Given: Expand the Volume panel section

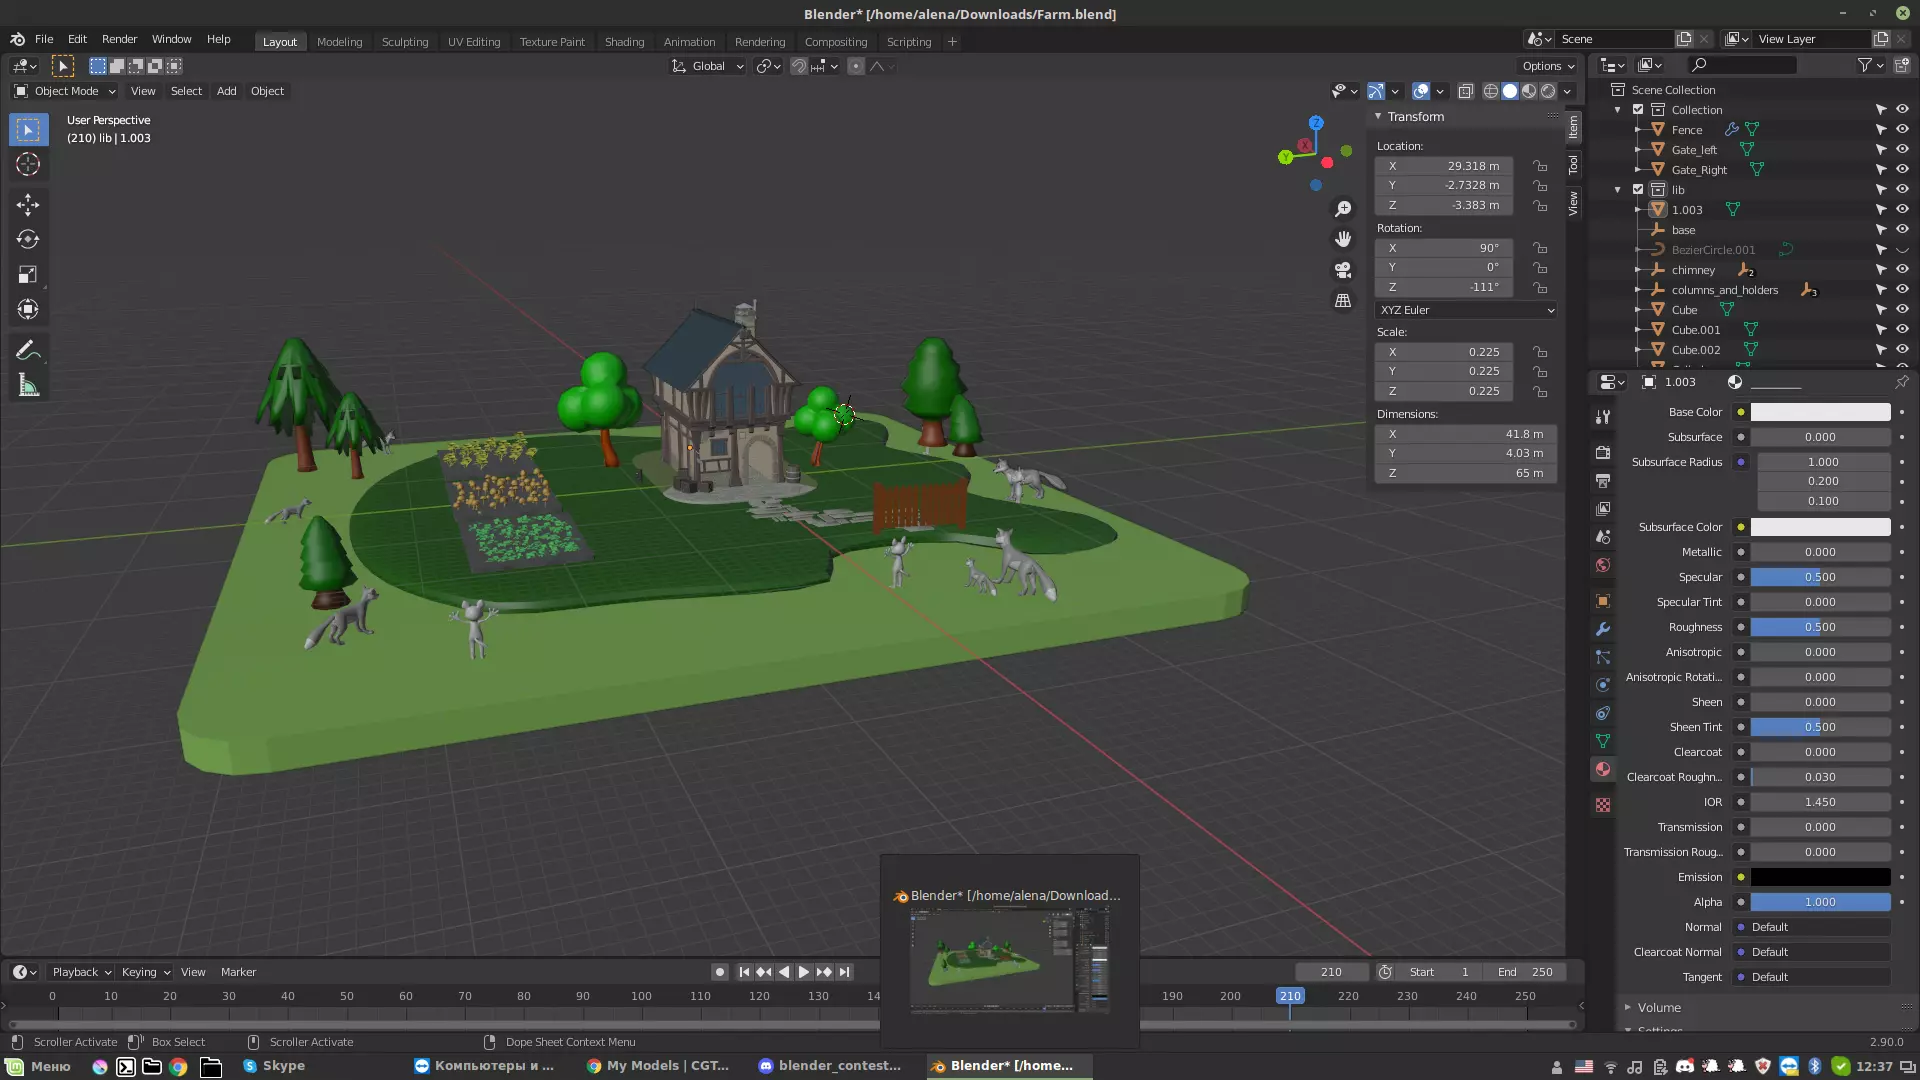Looking at the screenshot, I should pyautogui.click(x=1659, y=1007).
